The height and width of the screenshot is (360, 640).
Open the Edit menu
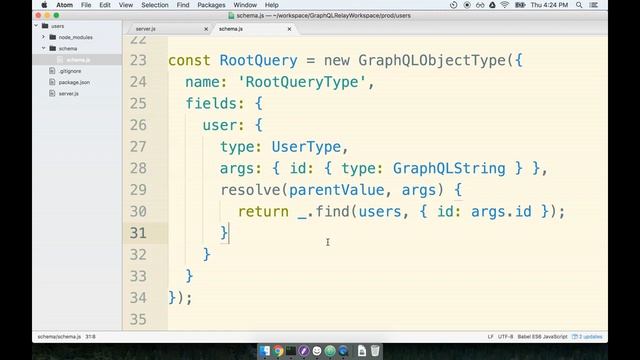click(105, 5)
